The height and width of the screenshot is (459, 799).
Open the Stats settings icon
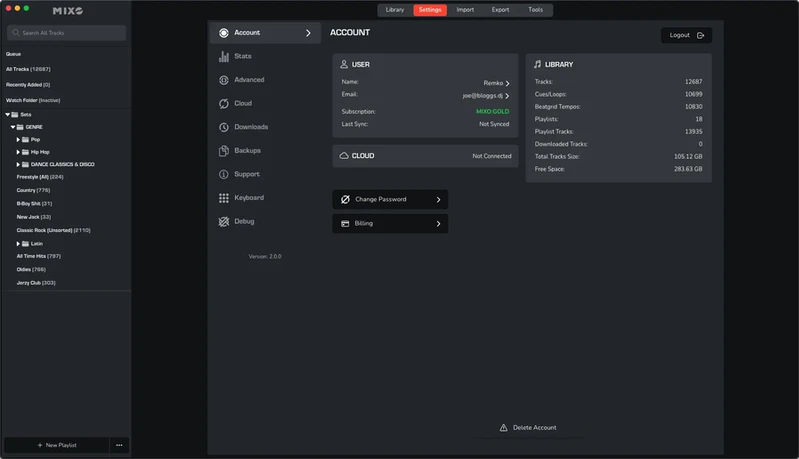224,57
